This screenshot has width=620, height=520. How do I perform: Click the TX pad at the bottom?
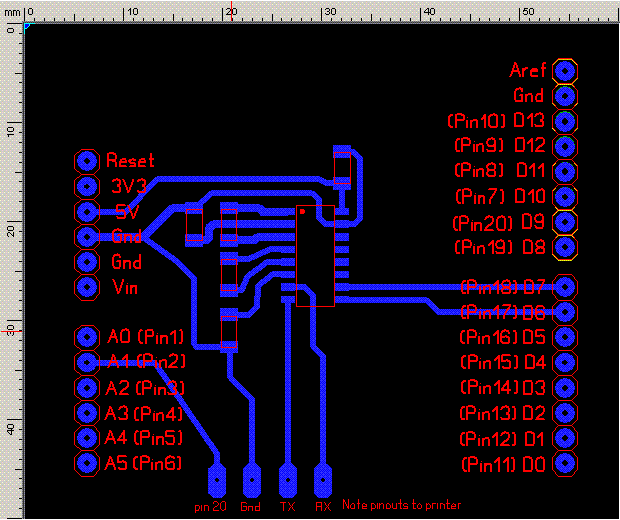(x=288, y=481)
